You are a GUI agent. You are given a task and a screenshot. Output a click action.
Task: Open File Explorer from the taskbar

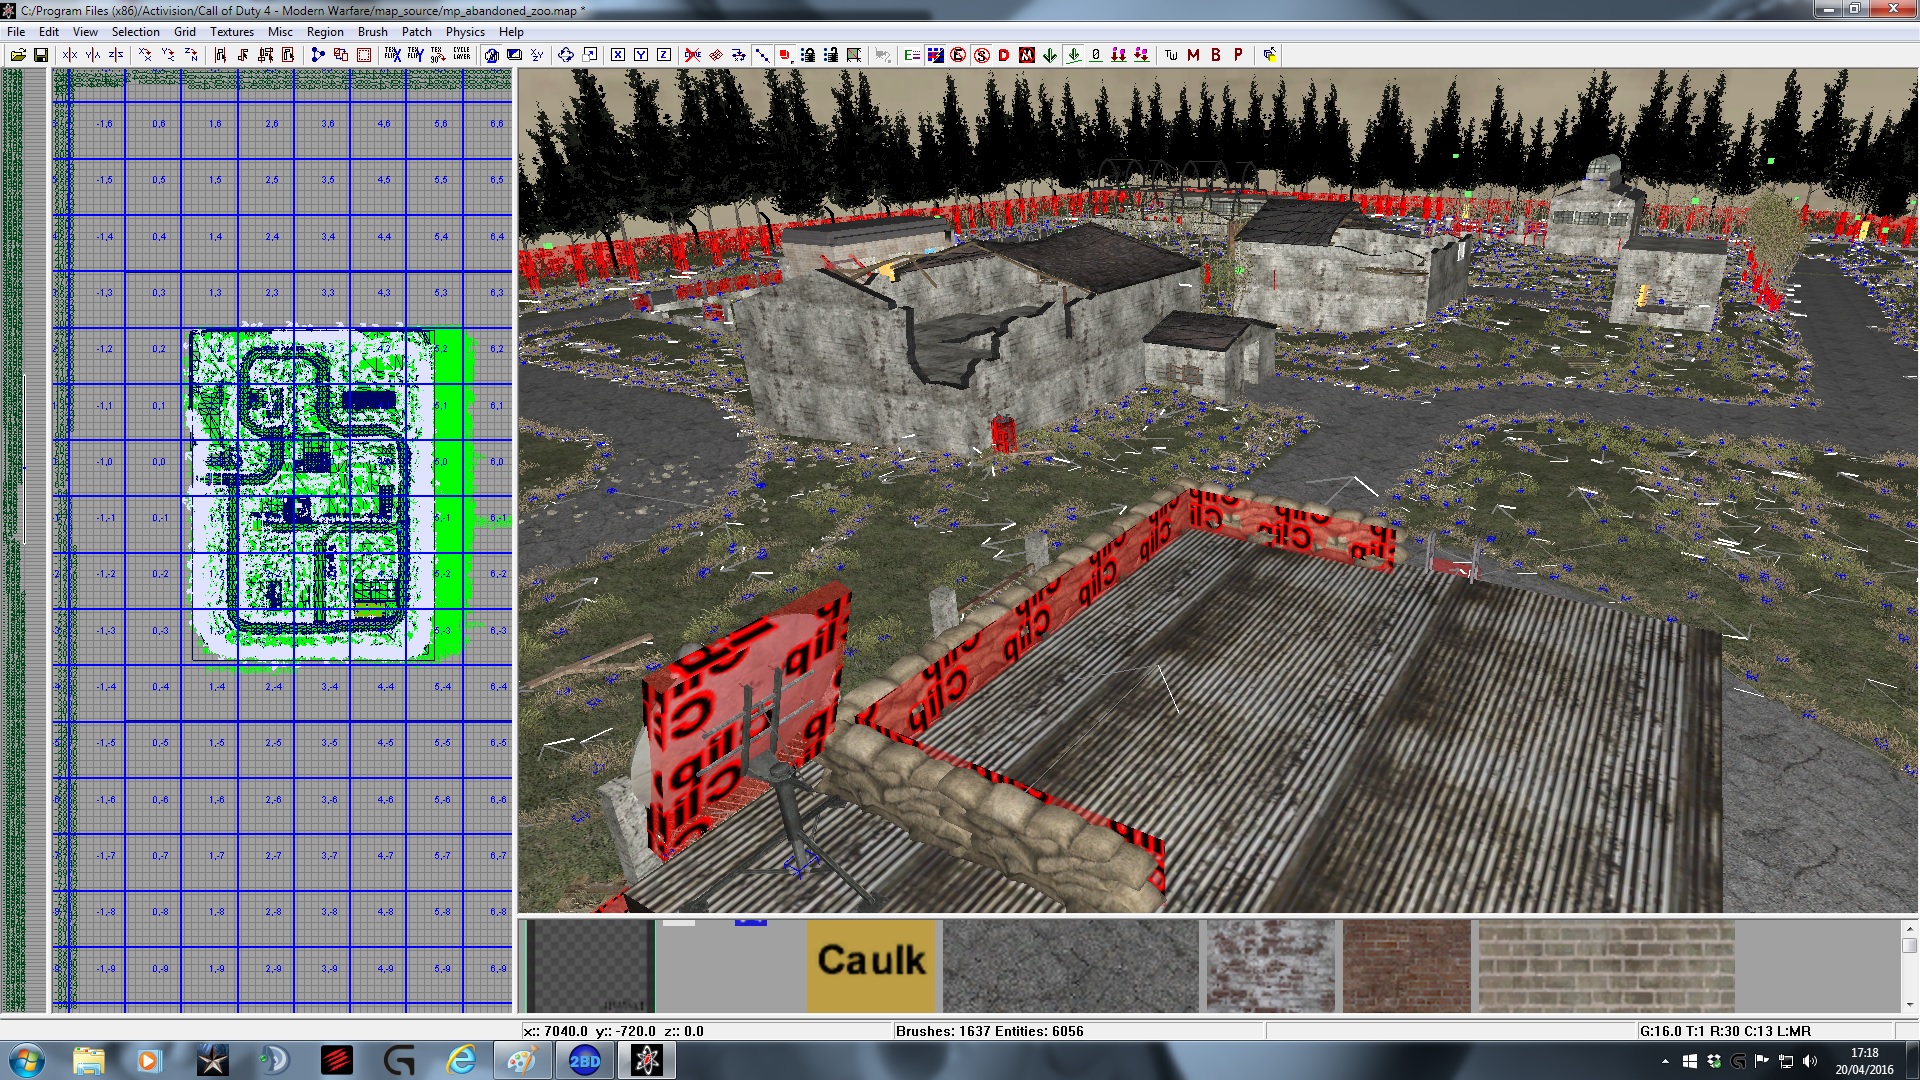(88, 1060)
